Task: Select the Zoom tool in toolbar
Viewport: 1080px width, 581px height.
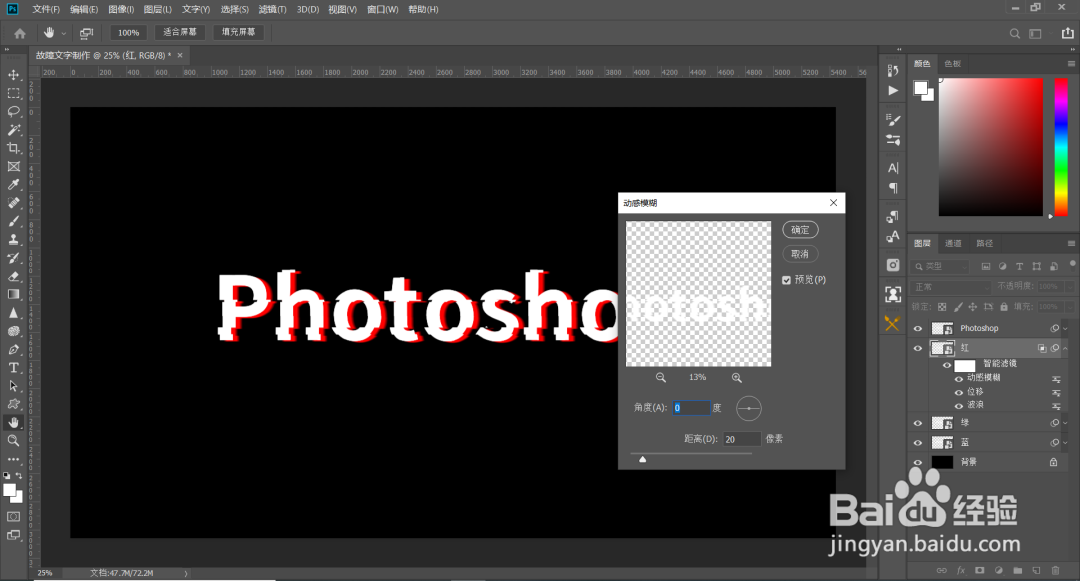Action: (13, 441)
